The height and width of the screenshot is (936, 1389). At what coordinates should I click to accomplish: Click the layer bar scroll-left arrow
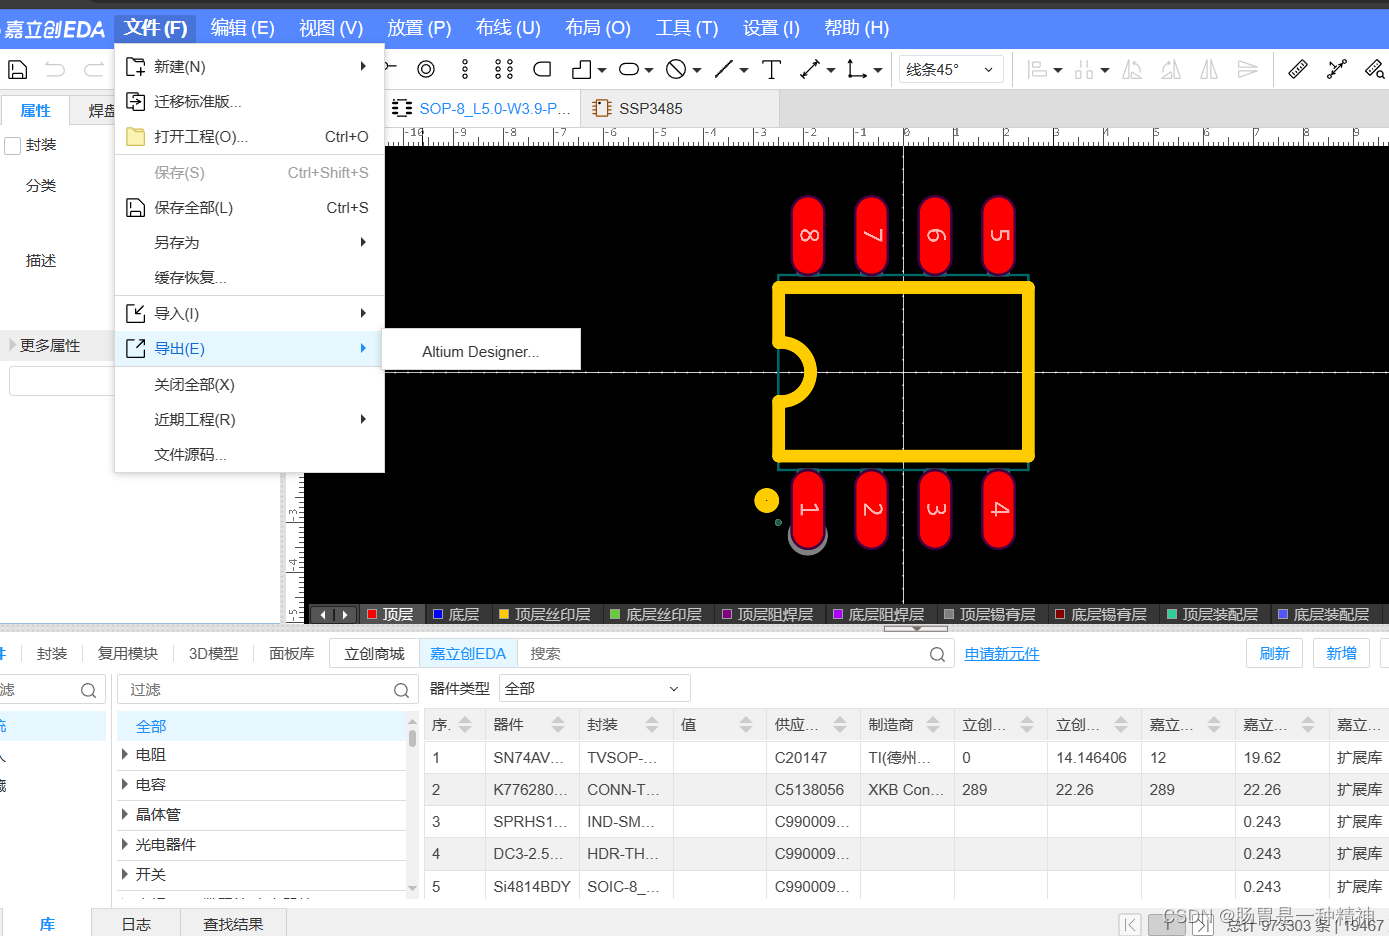pyautogui.click(x=323, y=615)
